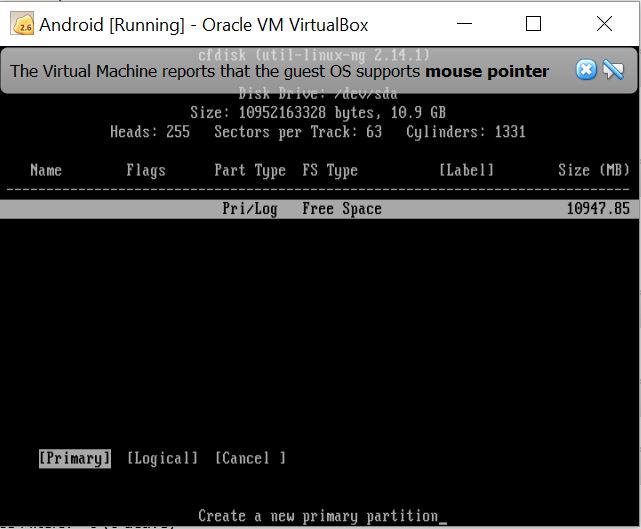The height and width of the screenshot is (529, 641).
Task: Click the 10947.85 size value
Action: click(598, 209)
